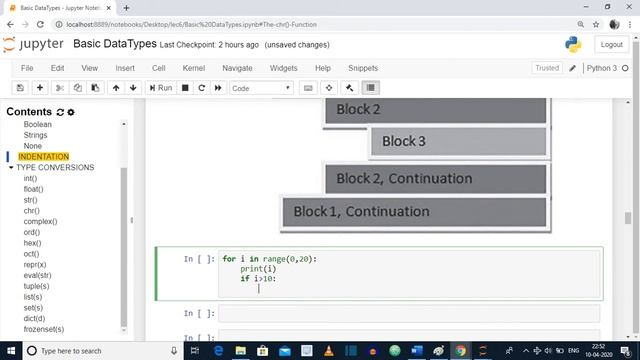Go to Boolean in contents

38,124
